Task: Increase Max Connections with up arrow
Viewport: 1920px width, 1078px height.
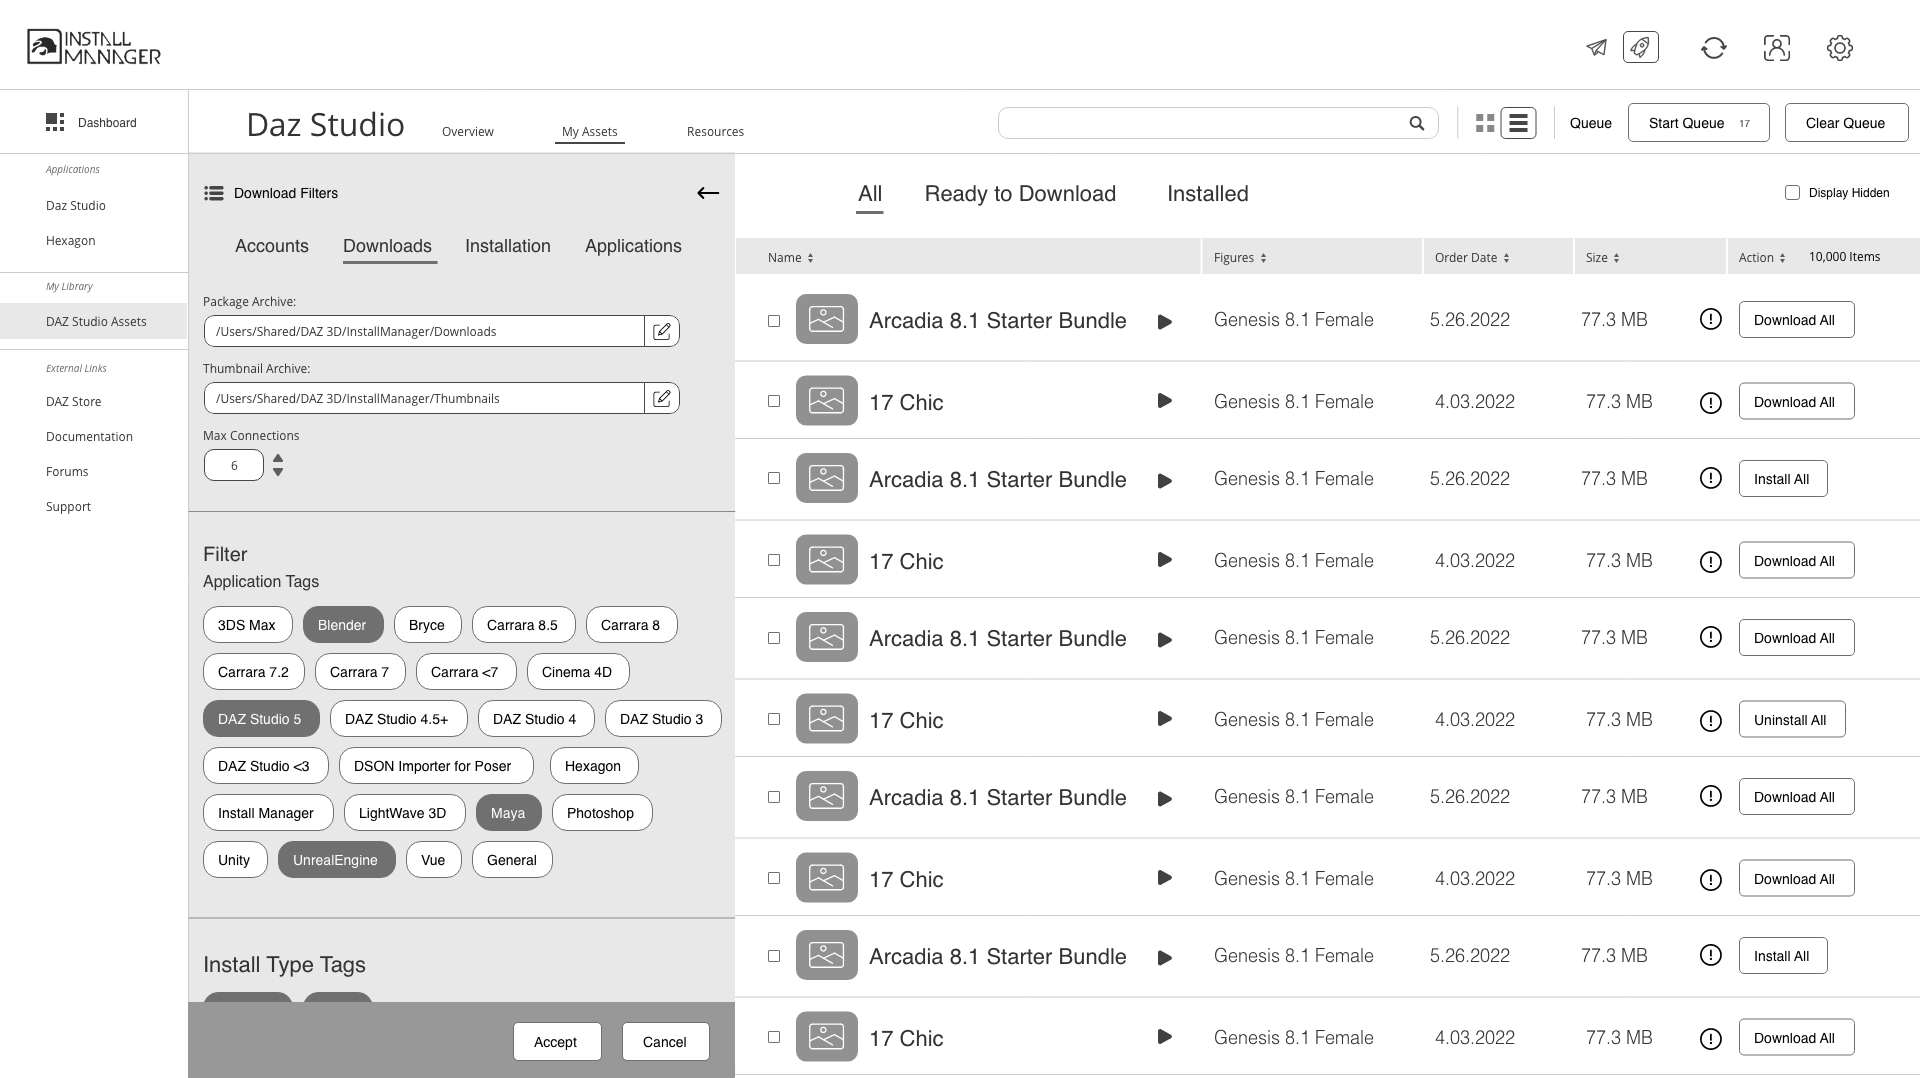Action: [x=278, y=459]
